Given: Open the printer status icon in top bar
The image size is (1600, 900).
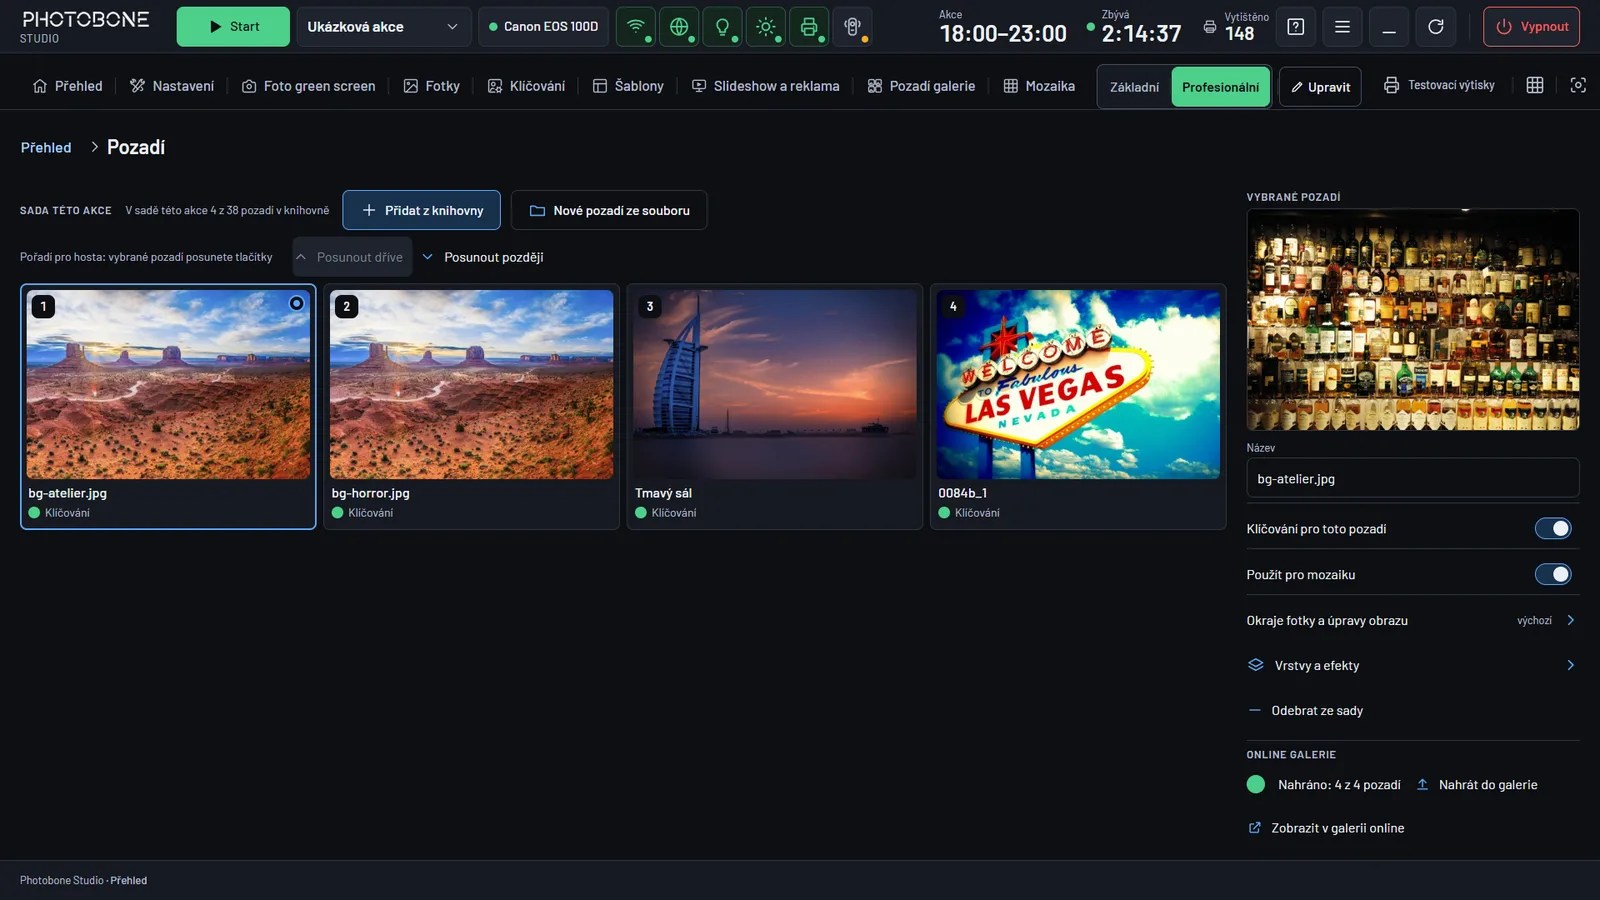Looking at the screenshot, I should [x=809, y=27].
